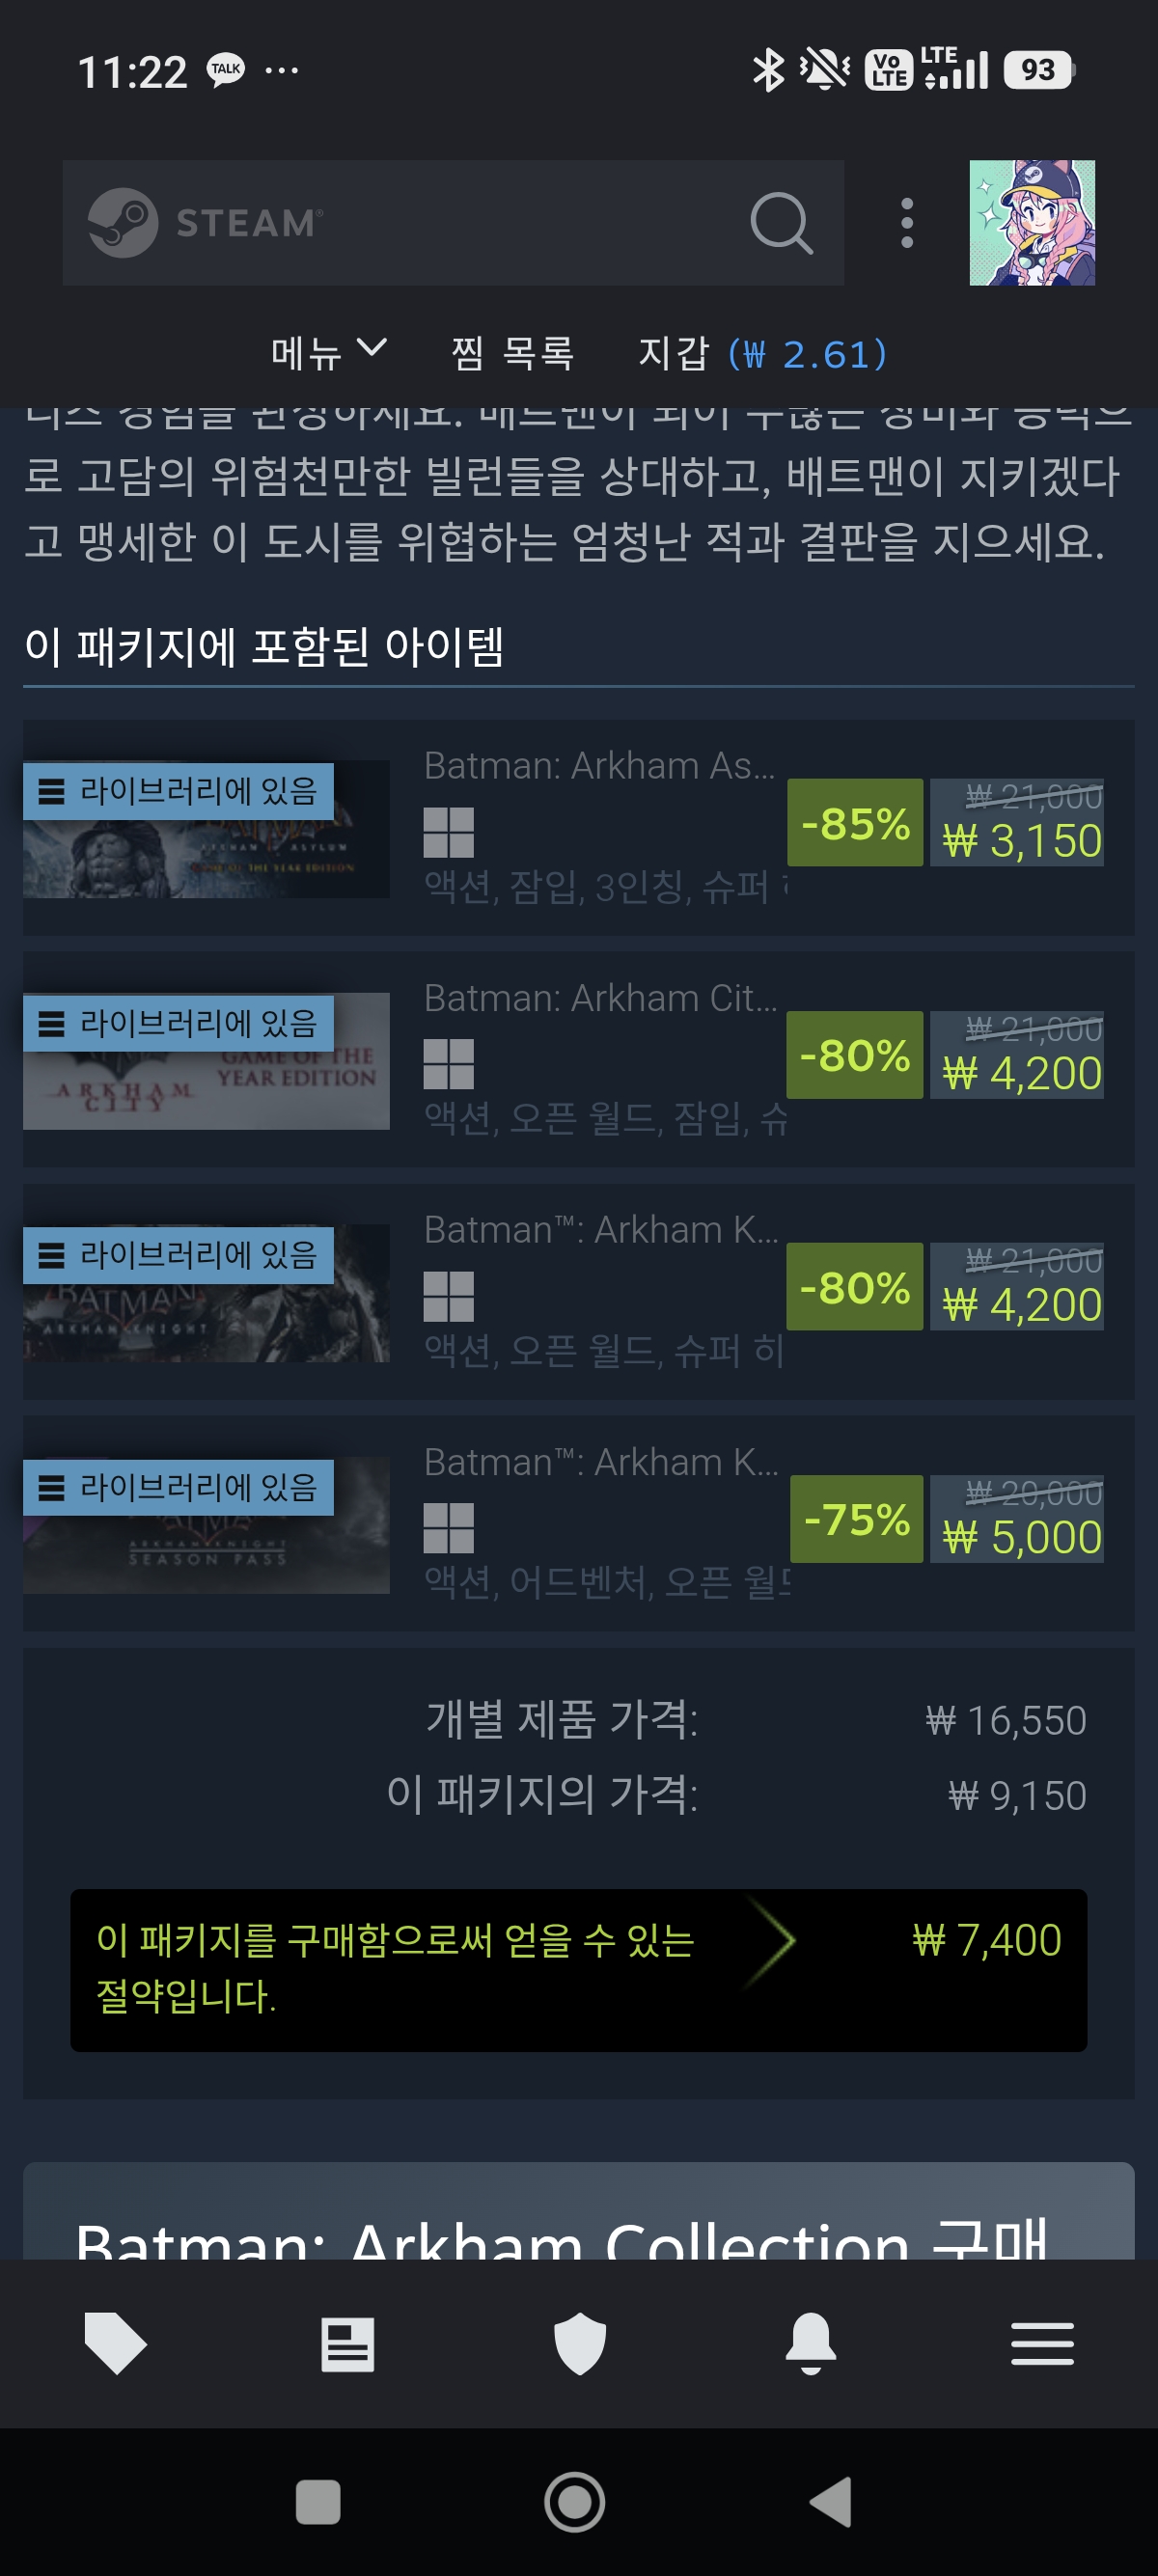Open notifications bell tab
The height and width of the screenshot is (2576, 1158).
pyautogui.click(x=811, y=2343)
